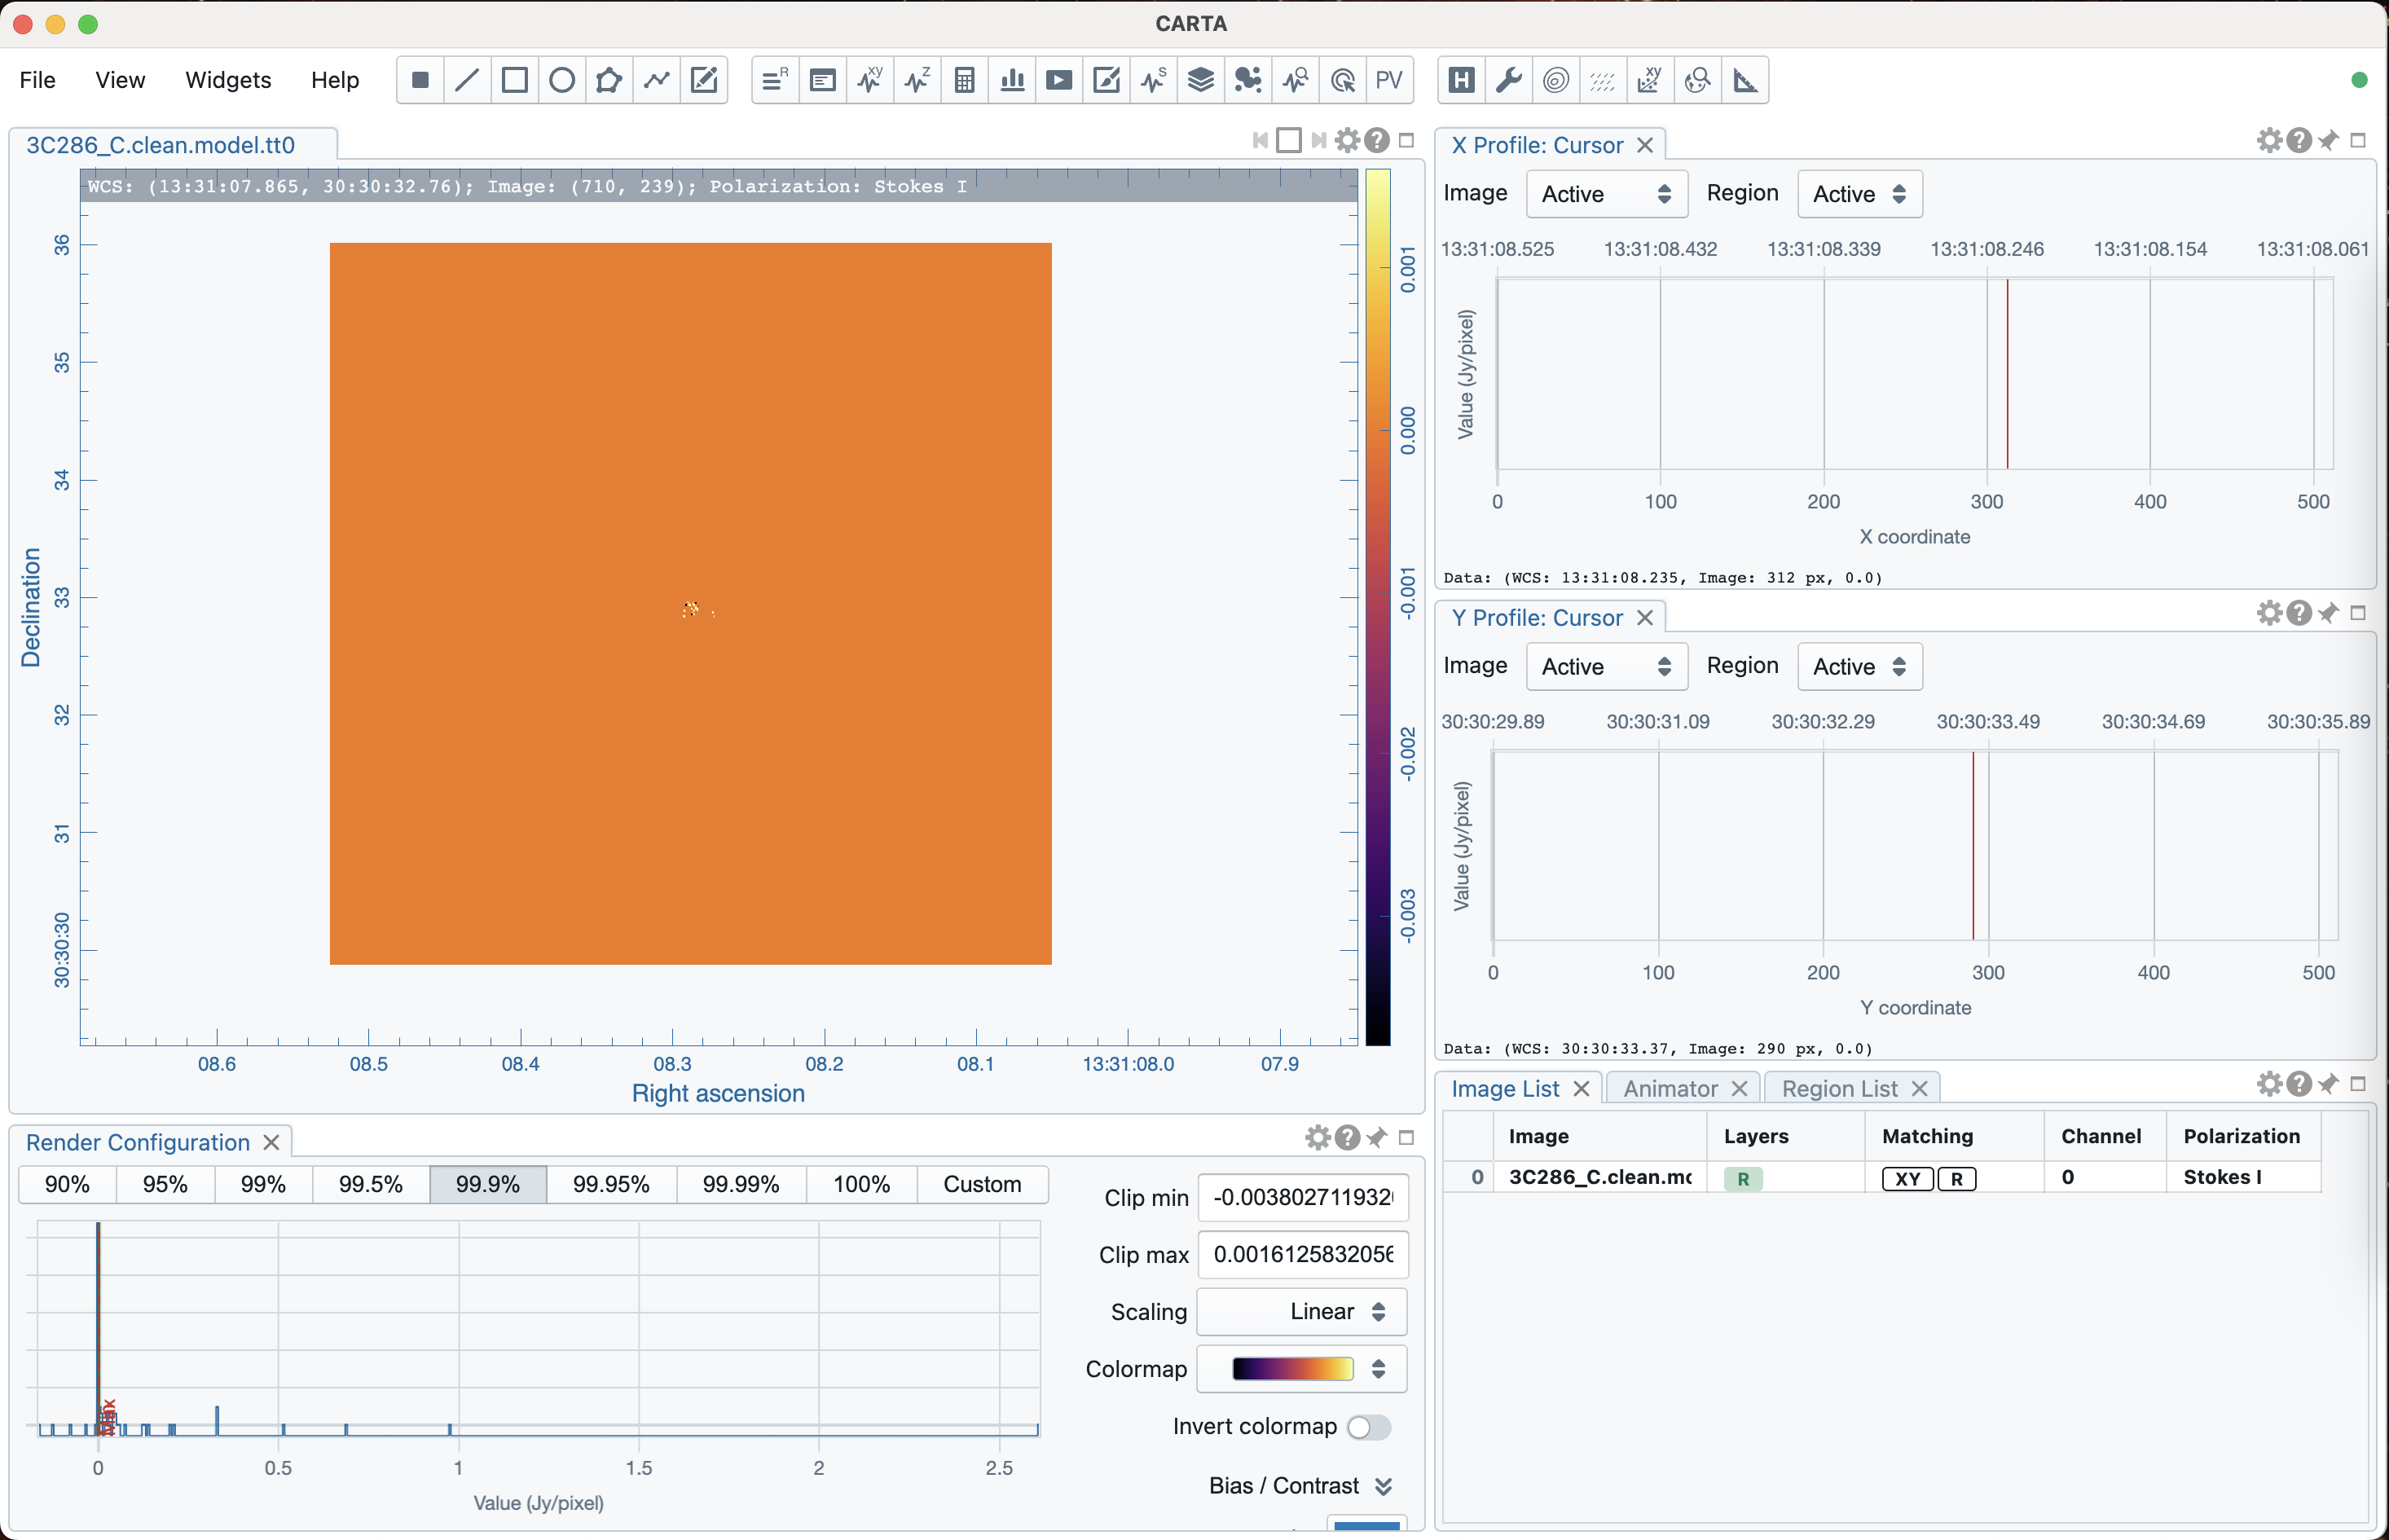
Task: Open the animator play widget
Action: click(1059, 80)
